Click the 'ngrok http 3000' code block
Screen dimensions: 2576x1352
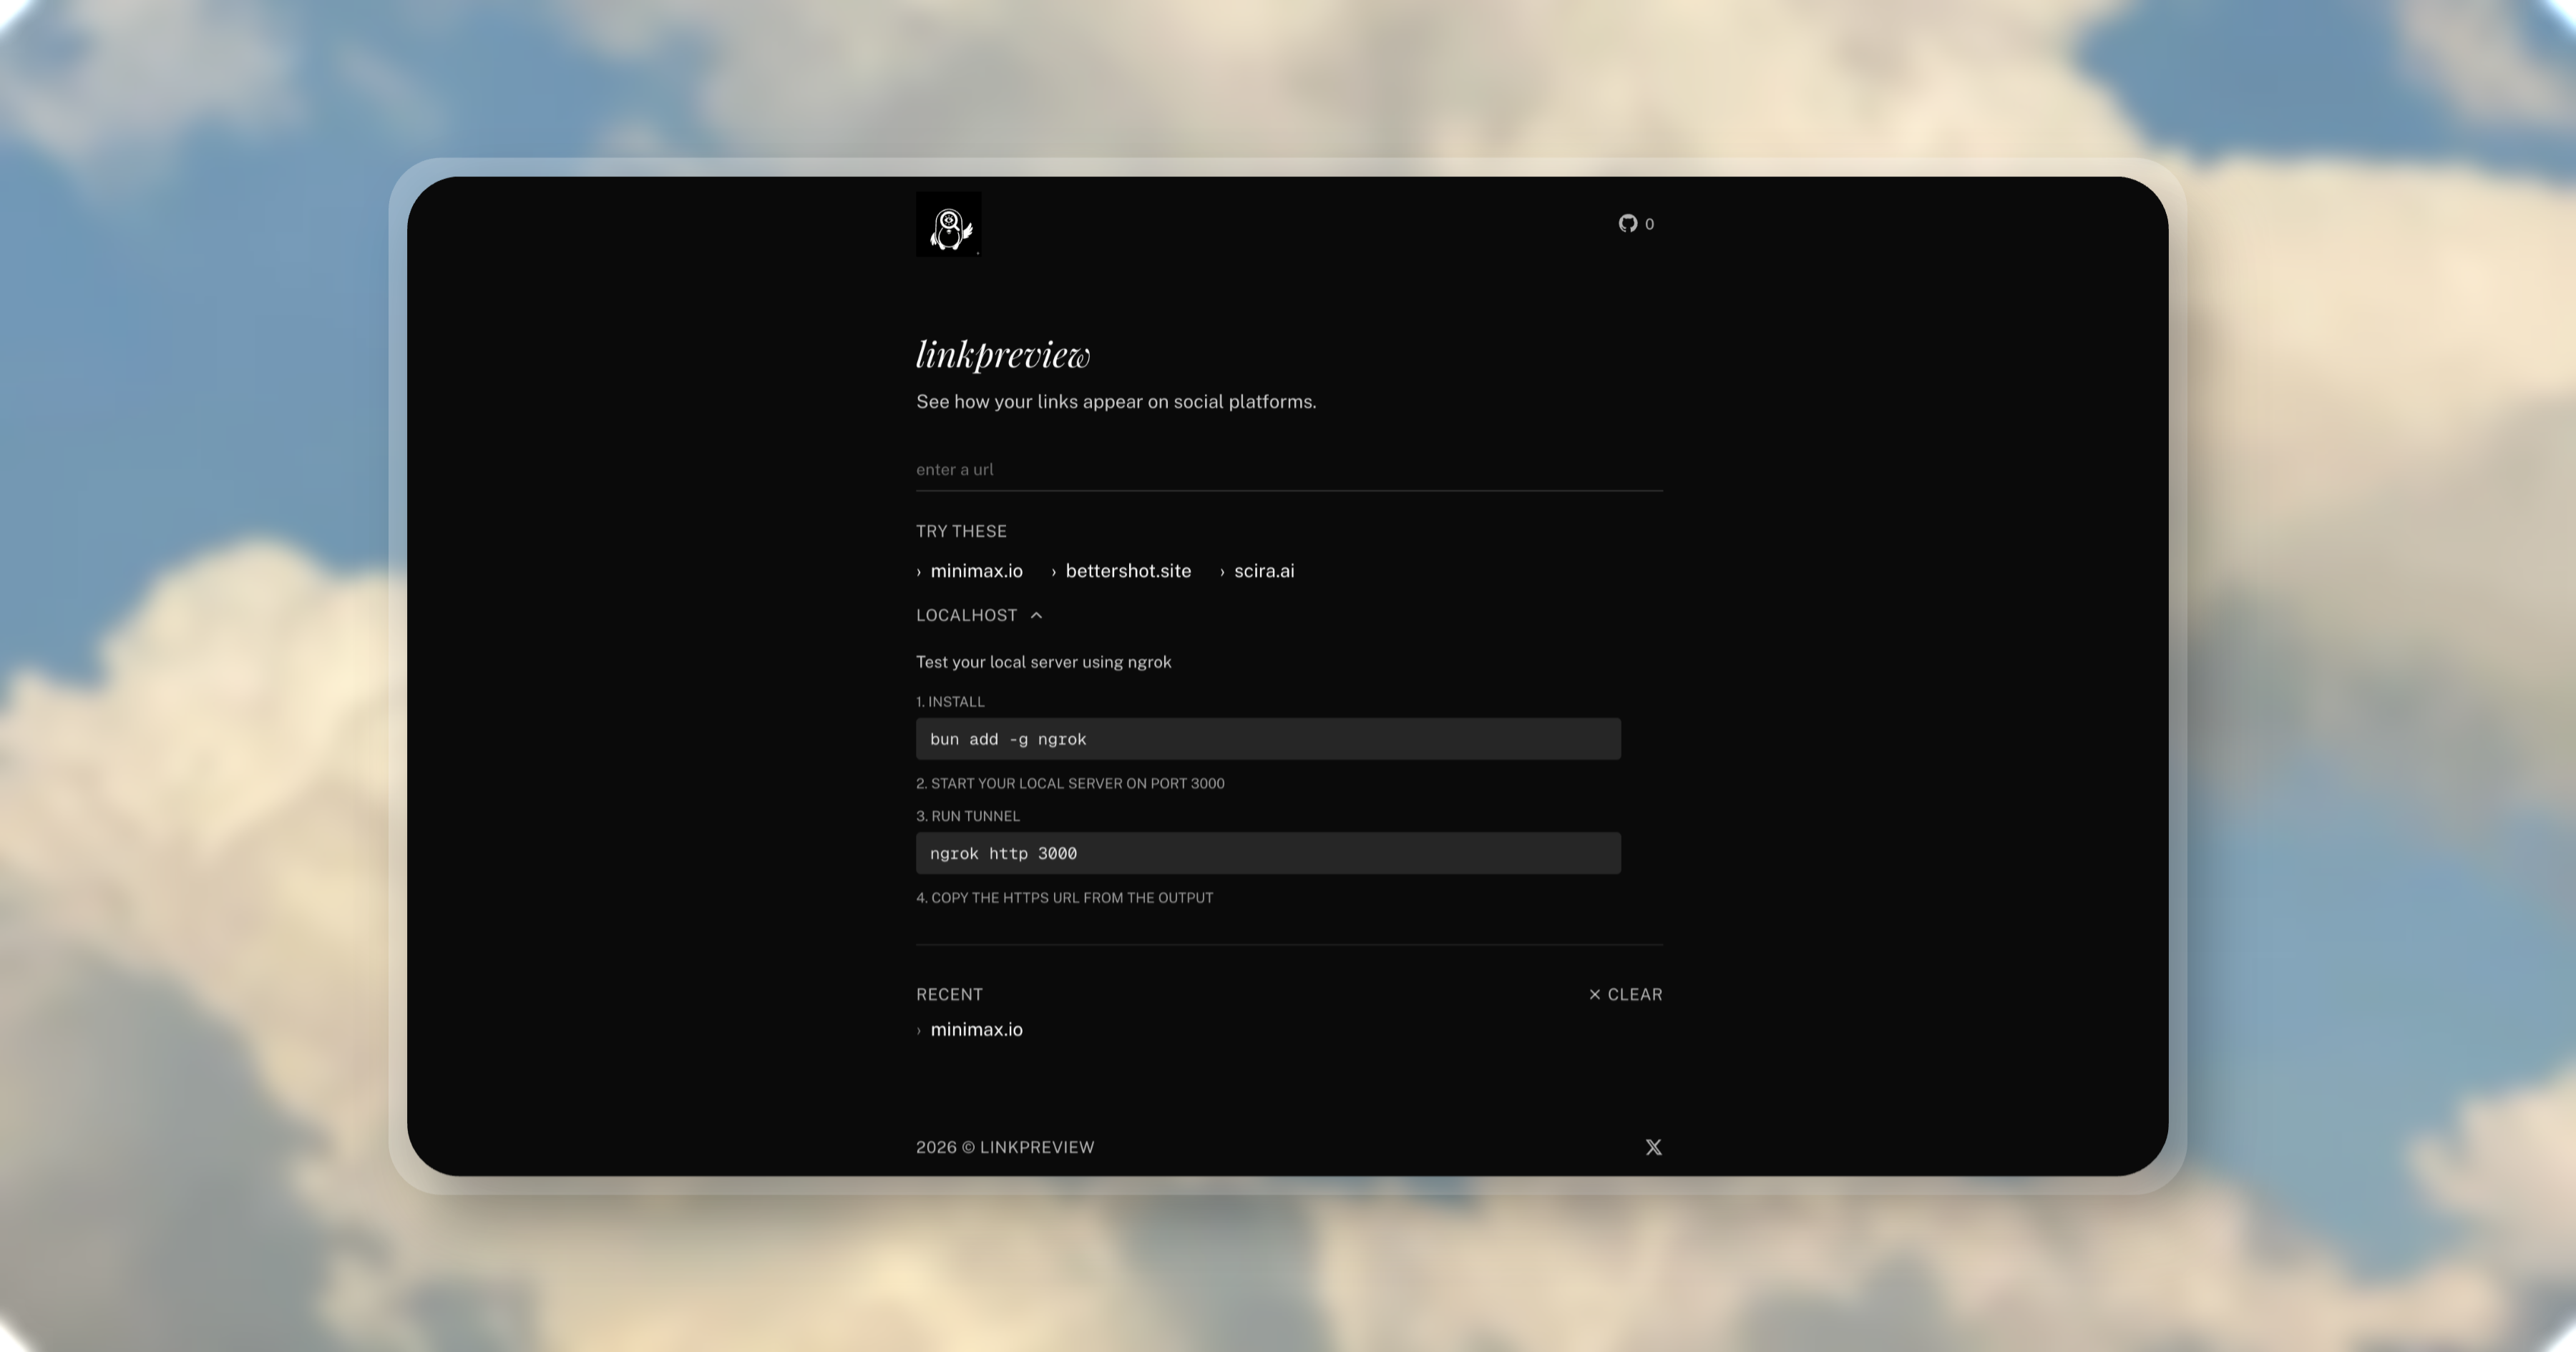point(1268,853)
